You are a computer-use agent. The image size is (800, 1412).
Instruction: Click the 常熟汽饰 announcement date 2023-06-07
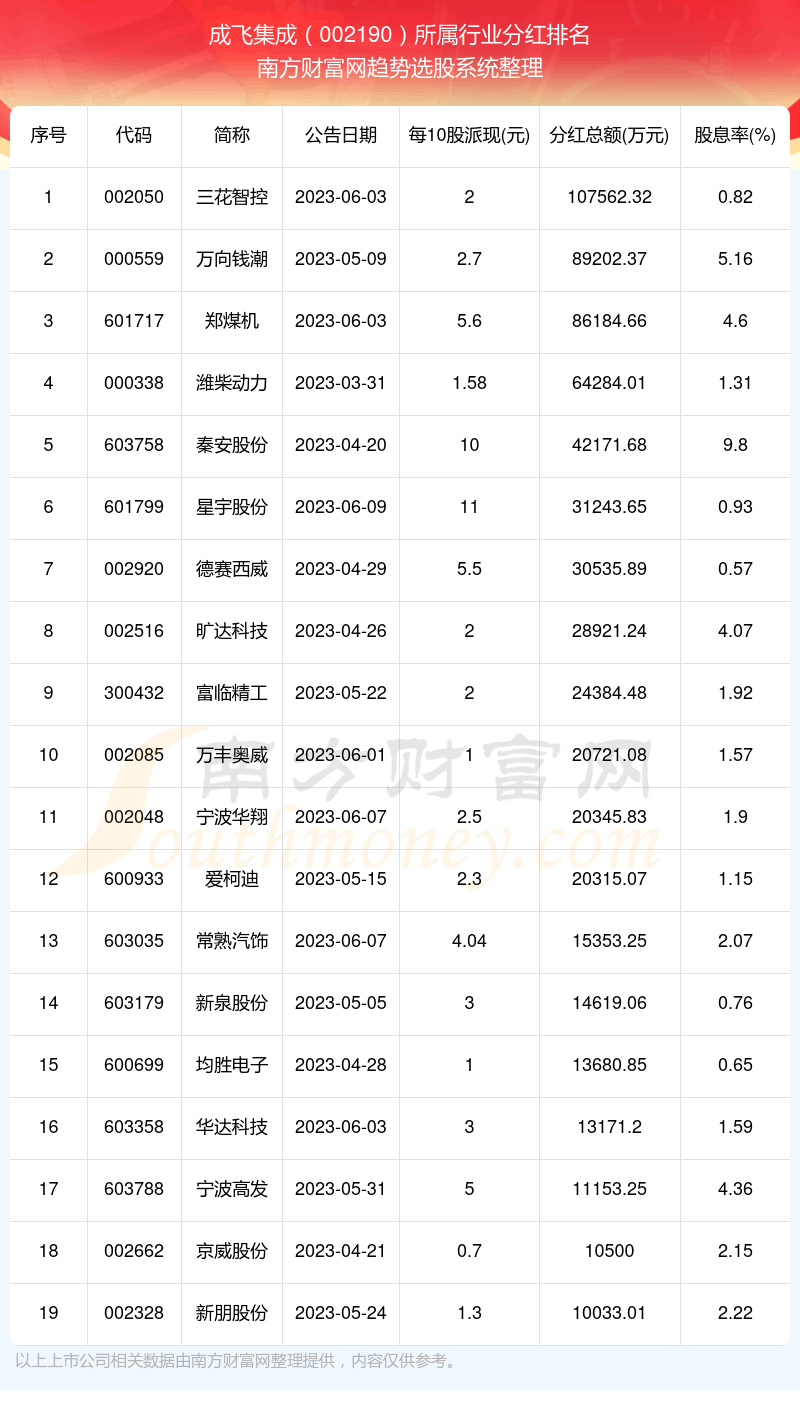click(x=341, y=941)
